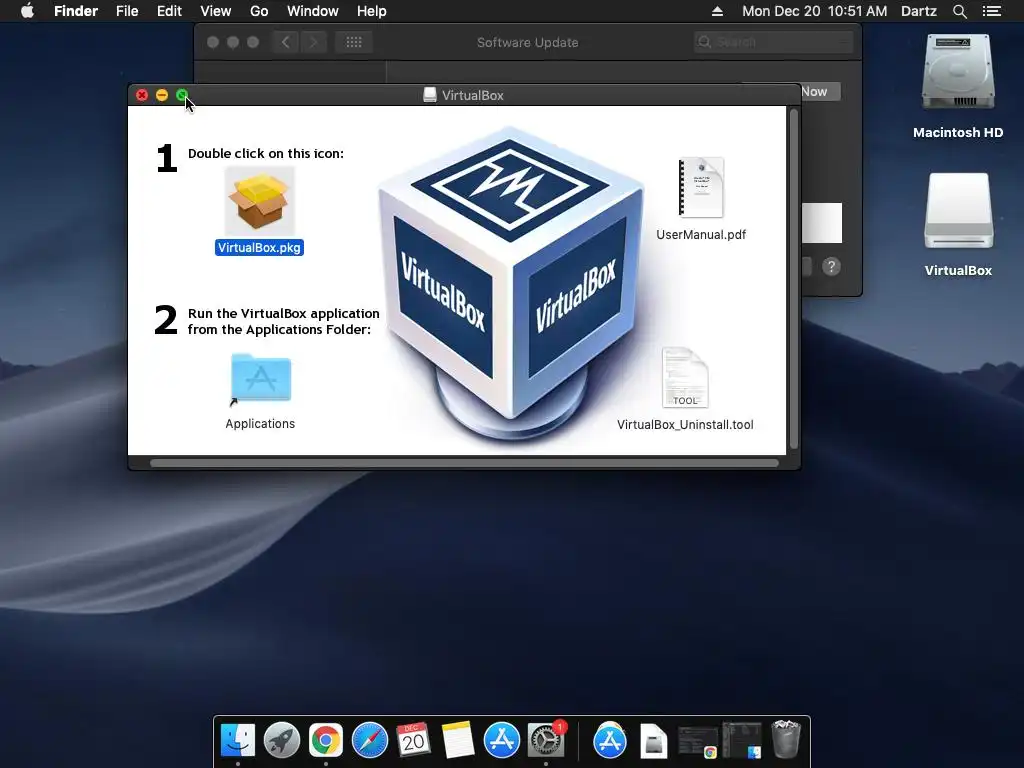Screen dimensions: 1024x768
Task: Show all preferences grid in Software Update
Action: click(354, 42)
